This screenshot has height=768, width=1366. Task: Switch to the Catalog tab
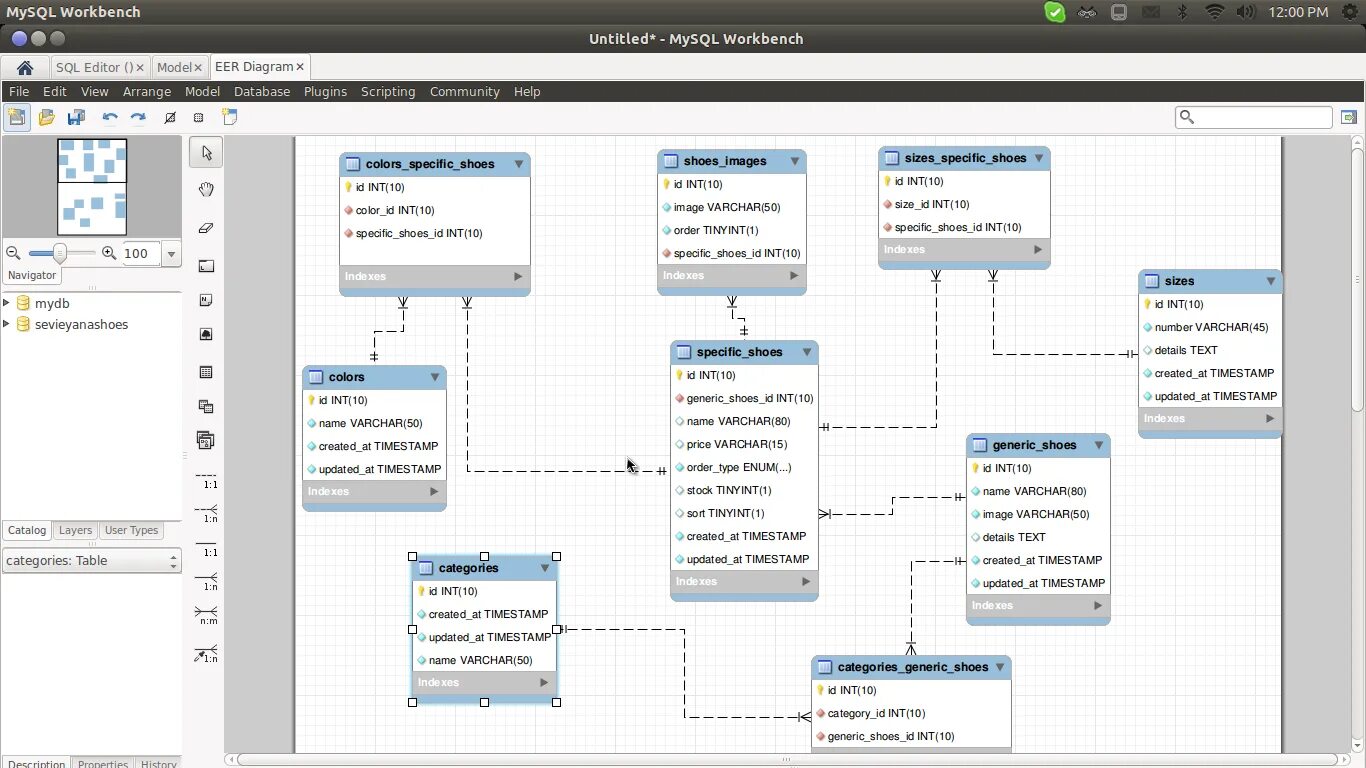point(27,530)
